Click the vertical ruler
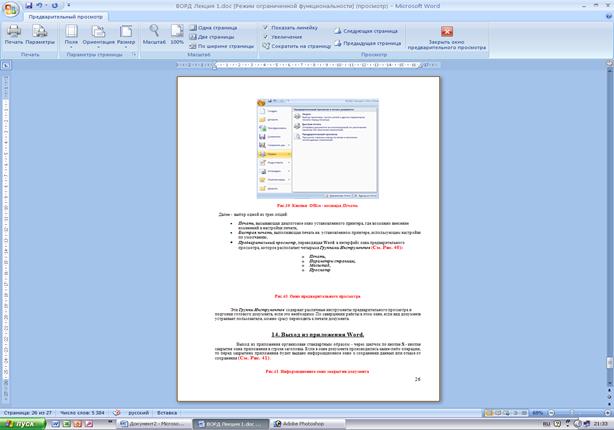 pyautogui.click(x=5, y=238)
